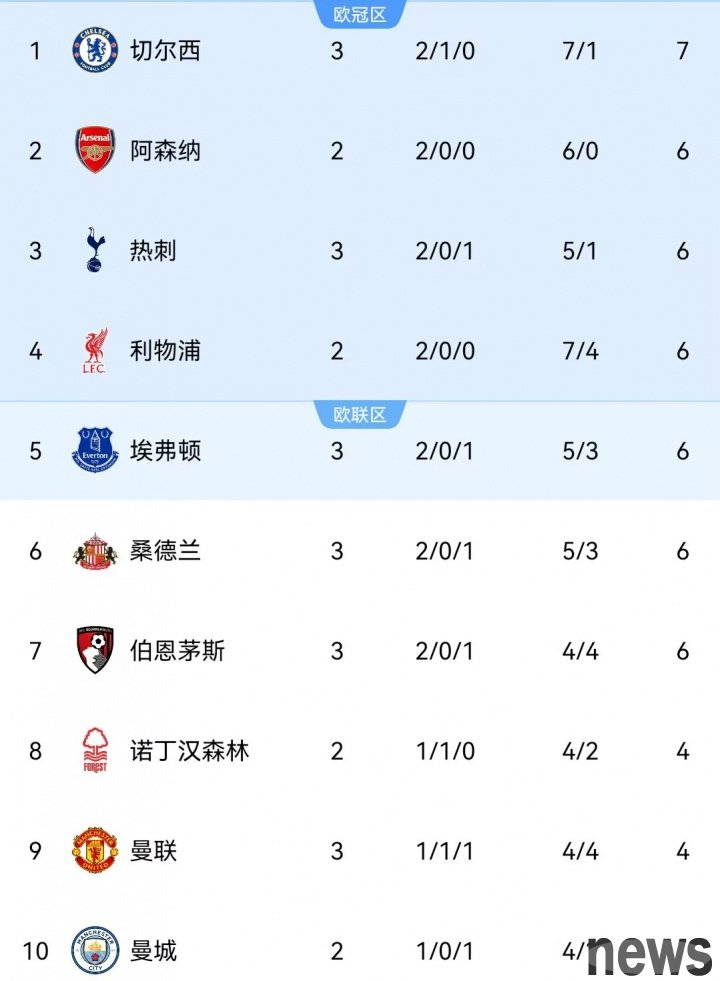Click team name 诺丁汉森林
The height and width of the screenshot is (981, 720).
pyautogui.click(x=190, y=751)
